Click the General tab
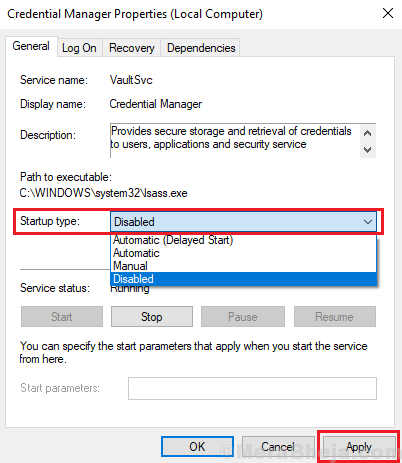Screen dimensions: 402x463 tap(31, 46)
